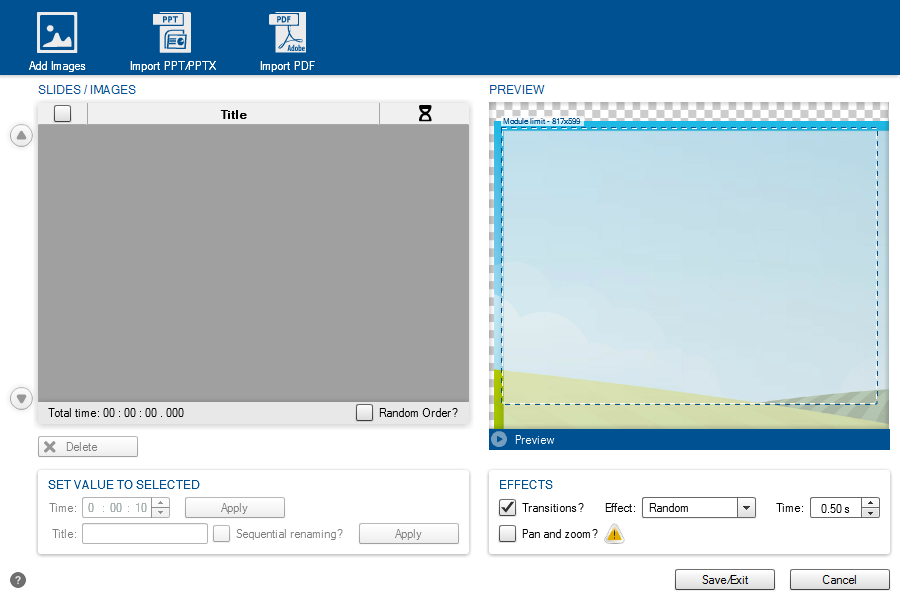Disable the Transitions checkbox
This screenshot has height=600, width=900.
[x=508, y=508]
